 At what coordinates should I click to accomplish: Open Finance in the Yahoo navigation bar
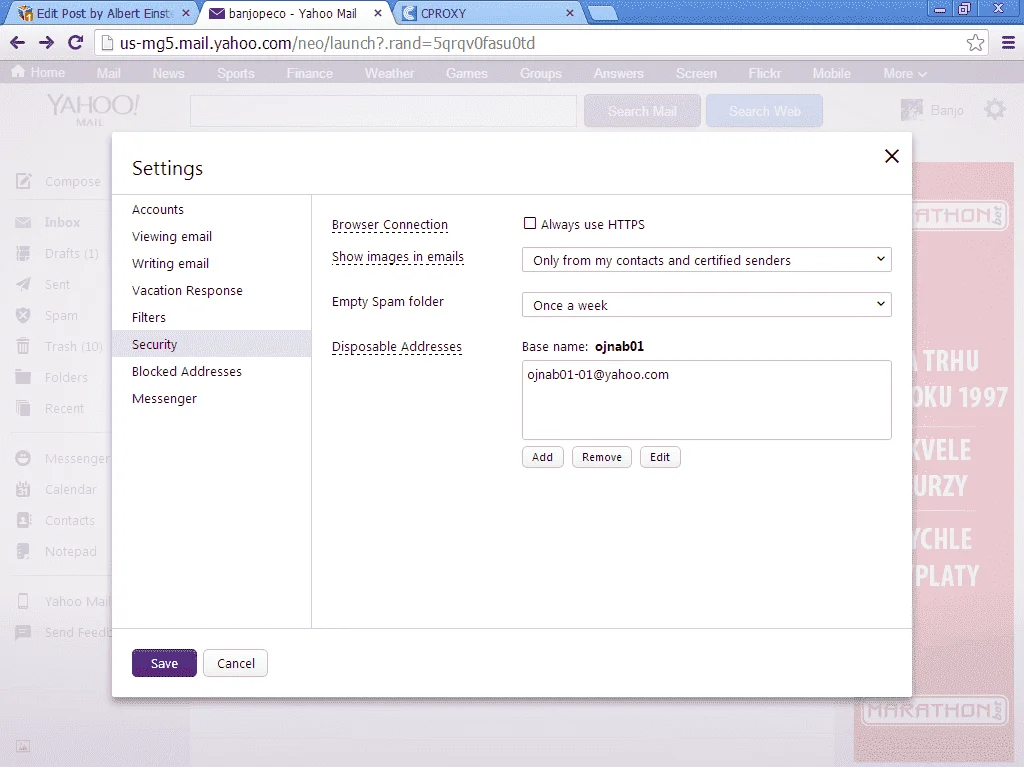[310, 74]
